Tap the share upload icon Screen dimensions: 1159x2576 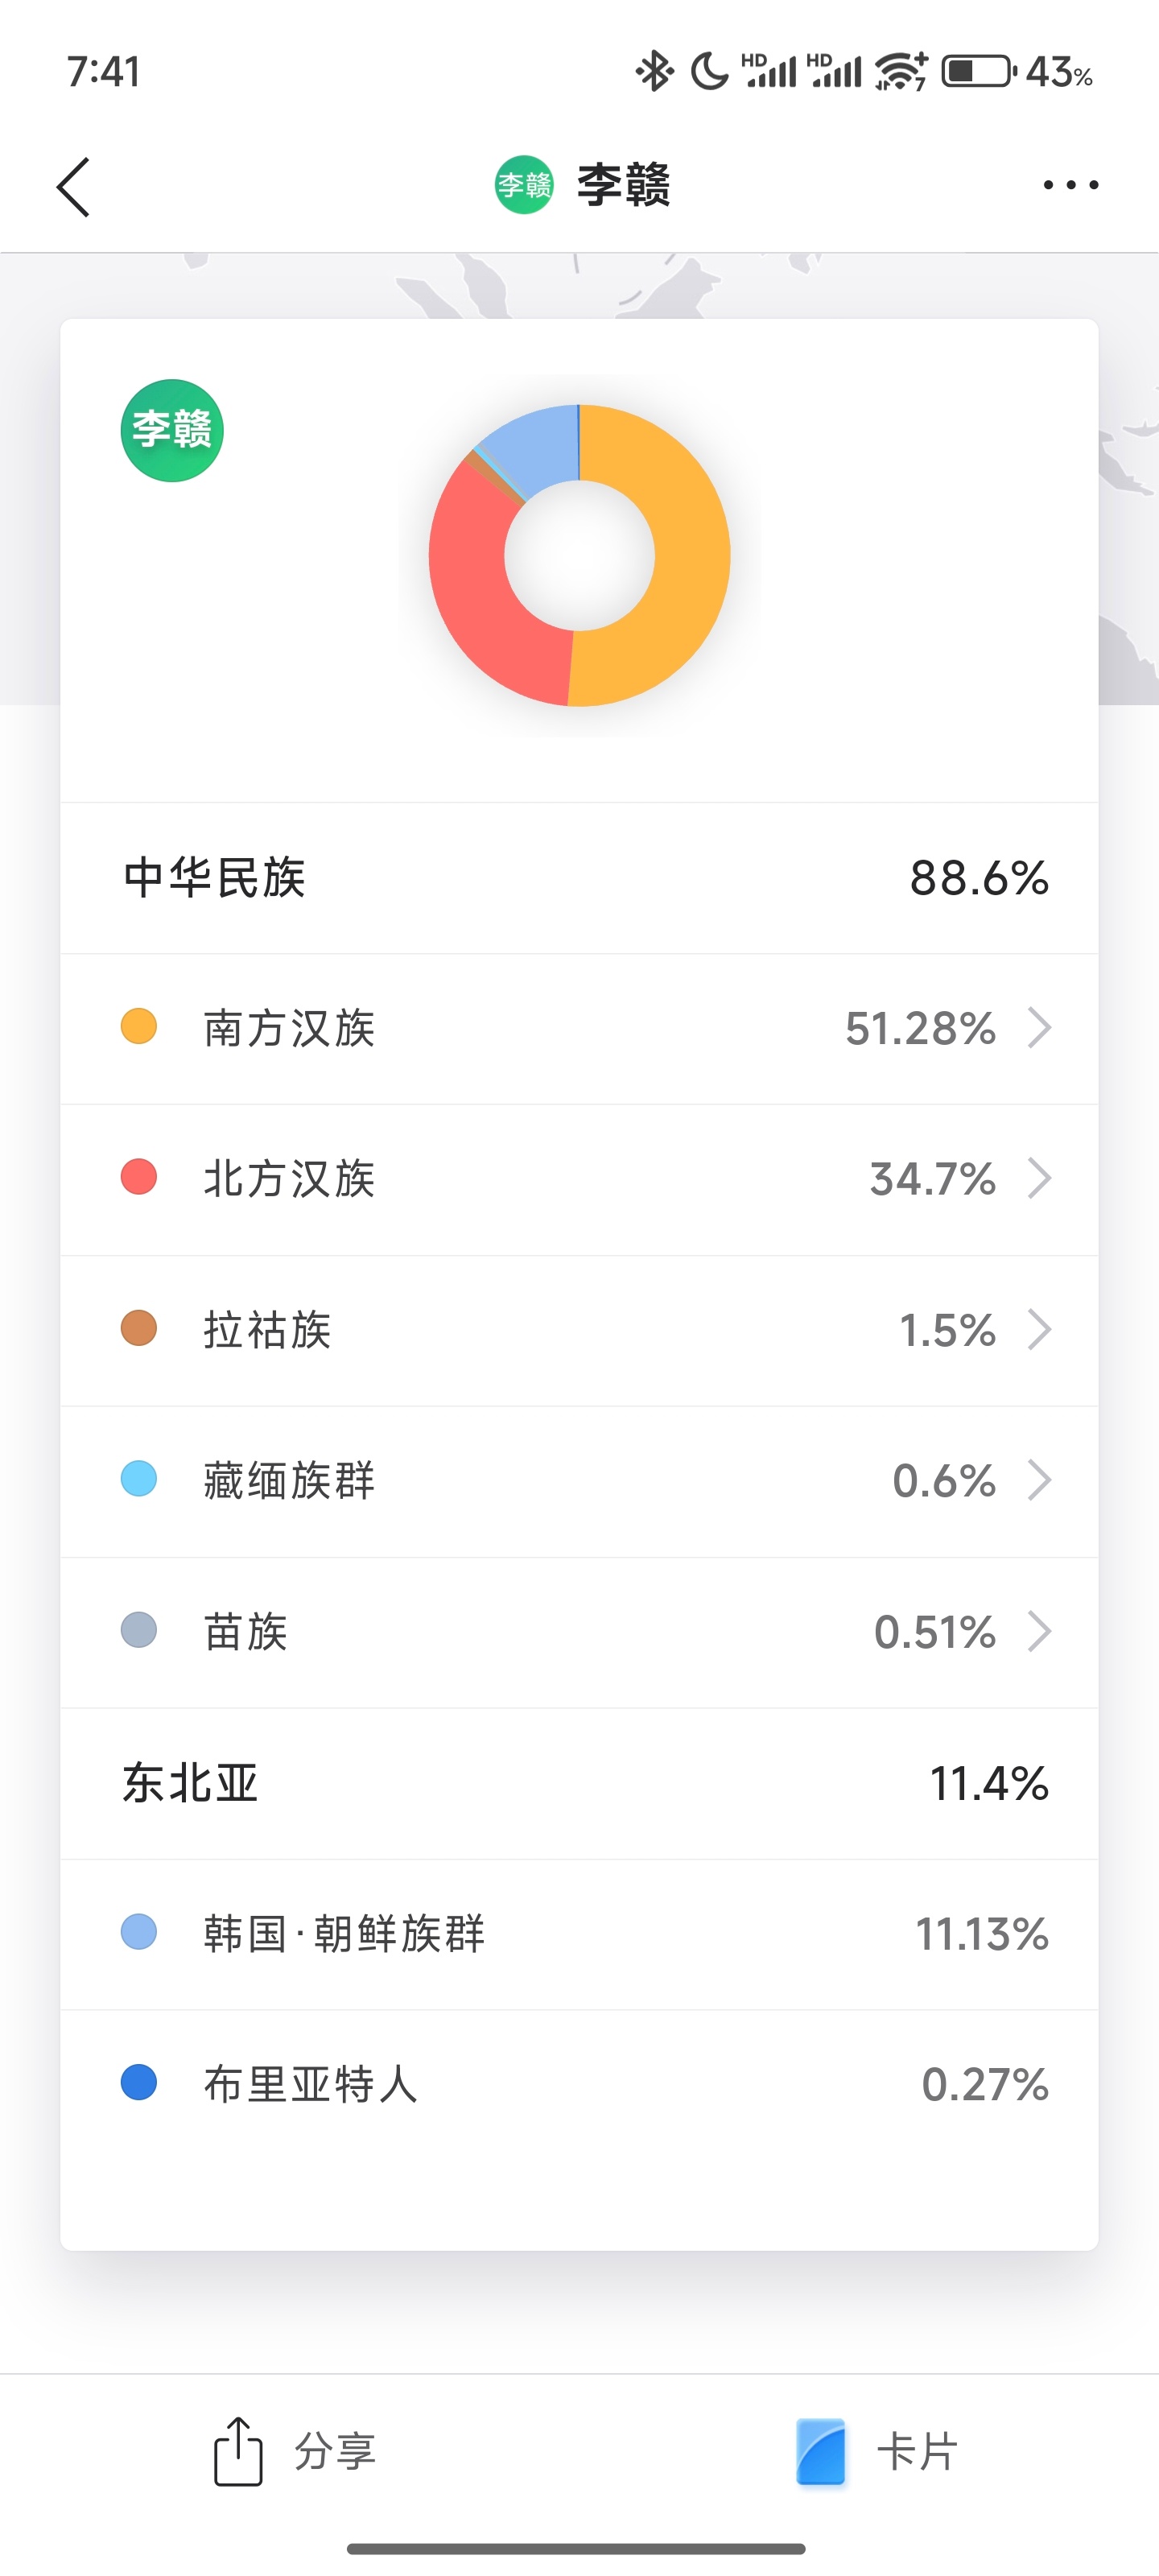click(238, 2451)
